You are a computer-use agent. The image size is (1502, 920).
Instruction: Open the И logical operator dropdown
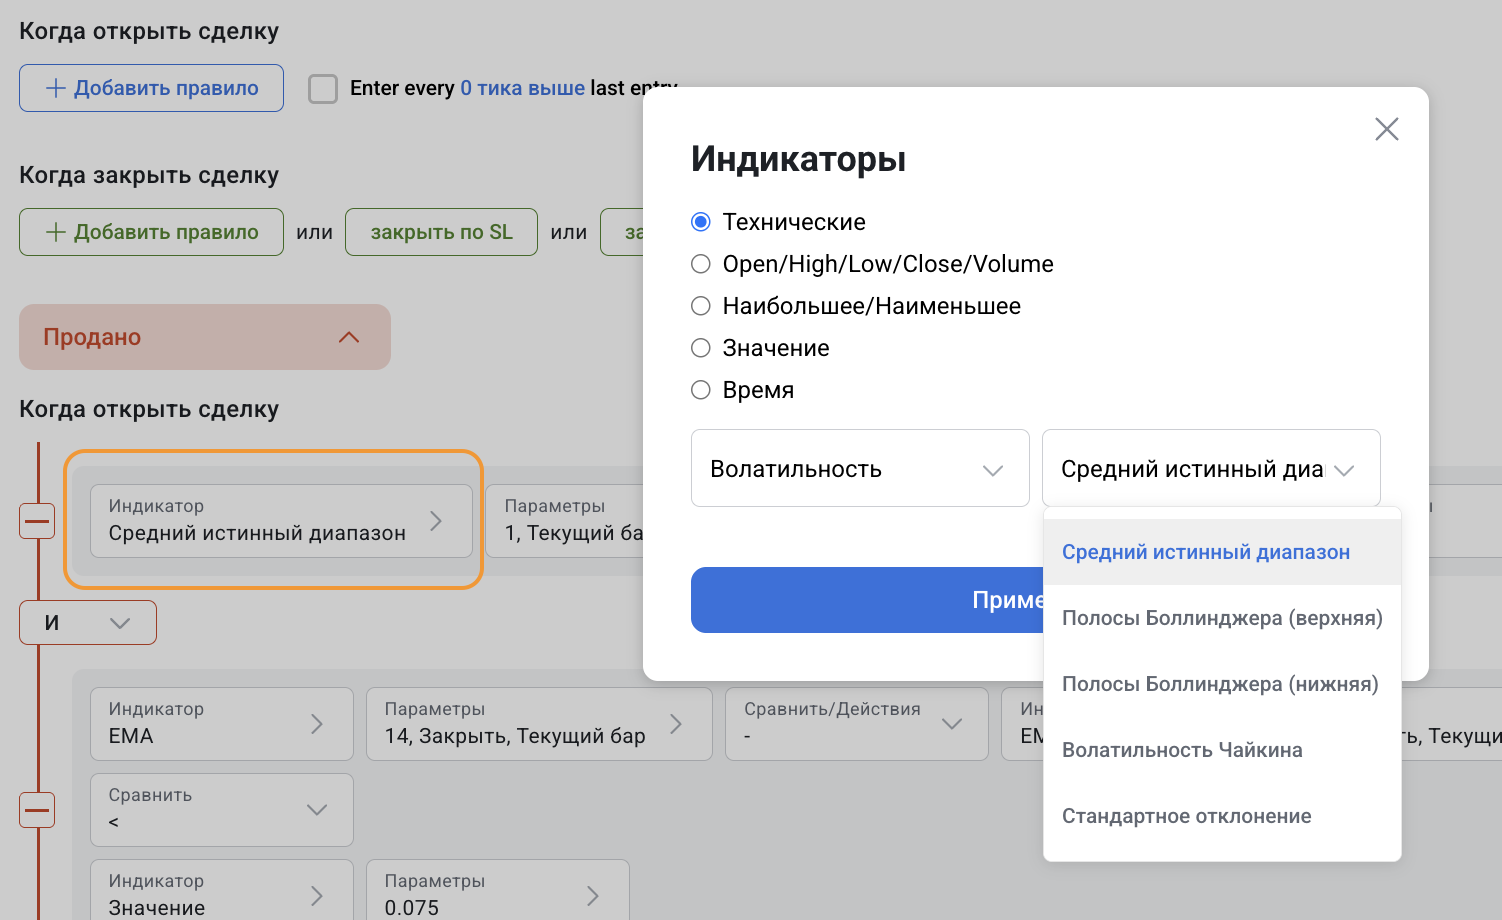(x=88, y=622)
